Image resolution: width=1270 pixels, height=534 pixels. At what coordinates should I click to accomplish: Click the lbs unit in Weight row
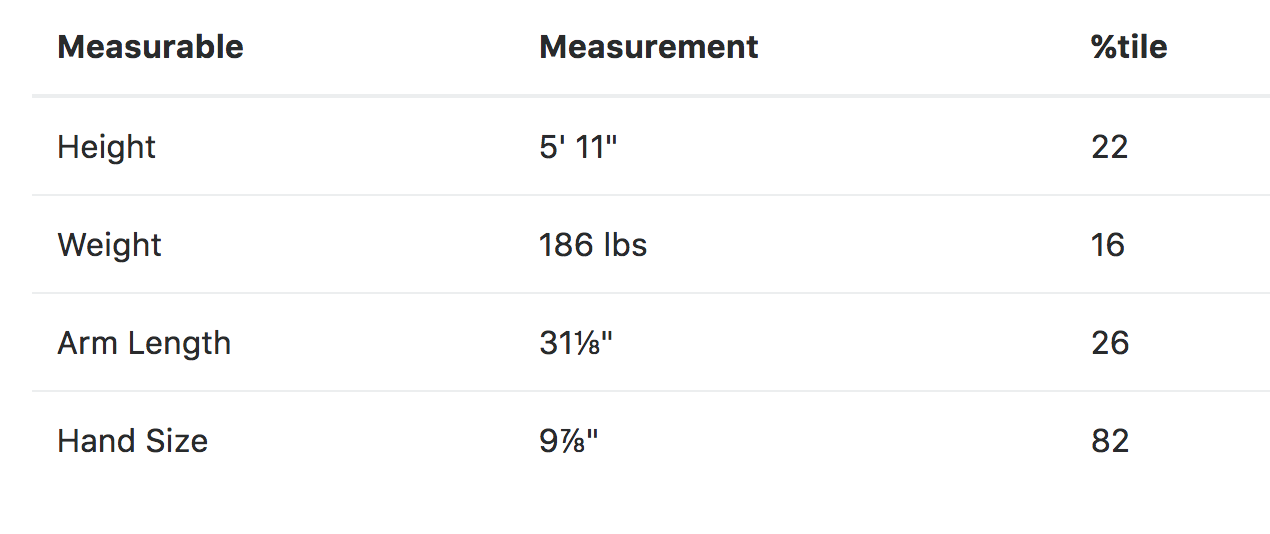tap(625, 245)
